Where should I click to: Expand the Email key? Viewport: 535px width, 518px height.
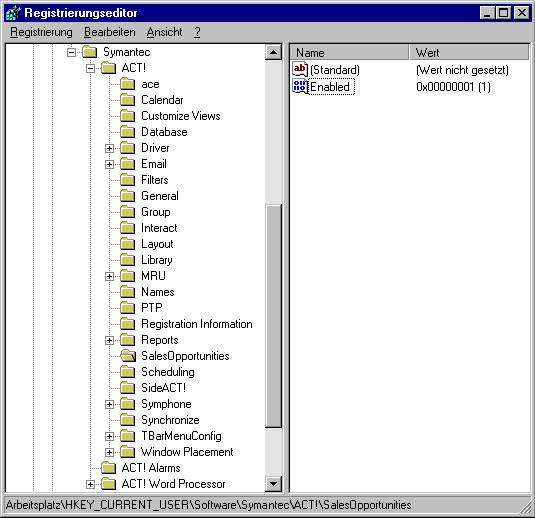click(x=109, y=164)
